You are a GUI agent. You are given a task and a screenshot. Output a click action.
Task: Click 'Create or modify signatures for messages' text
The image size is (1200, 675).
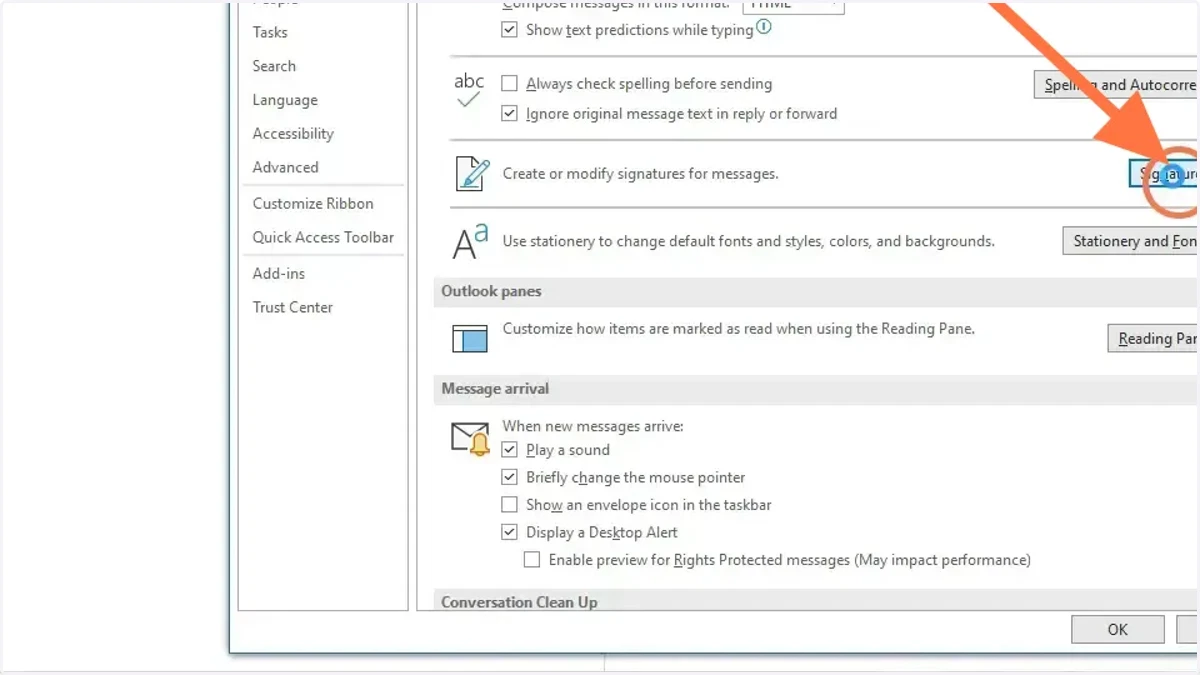click(x=640, y=174)
